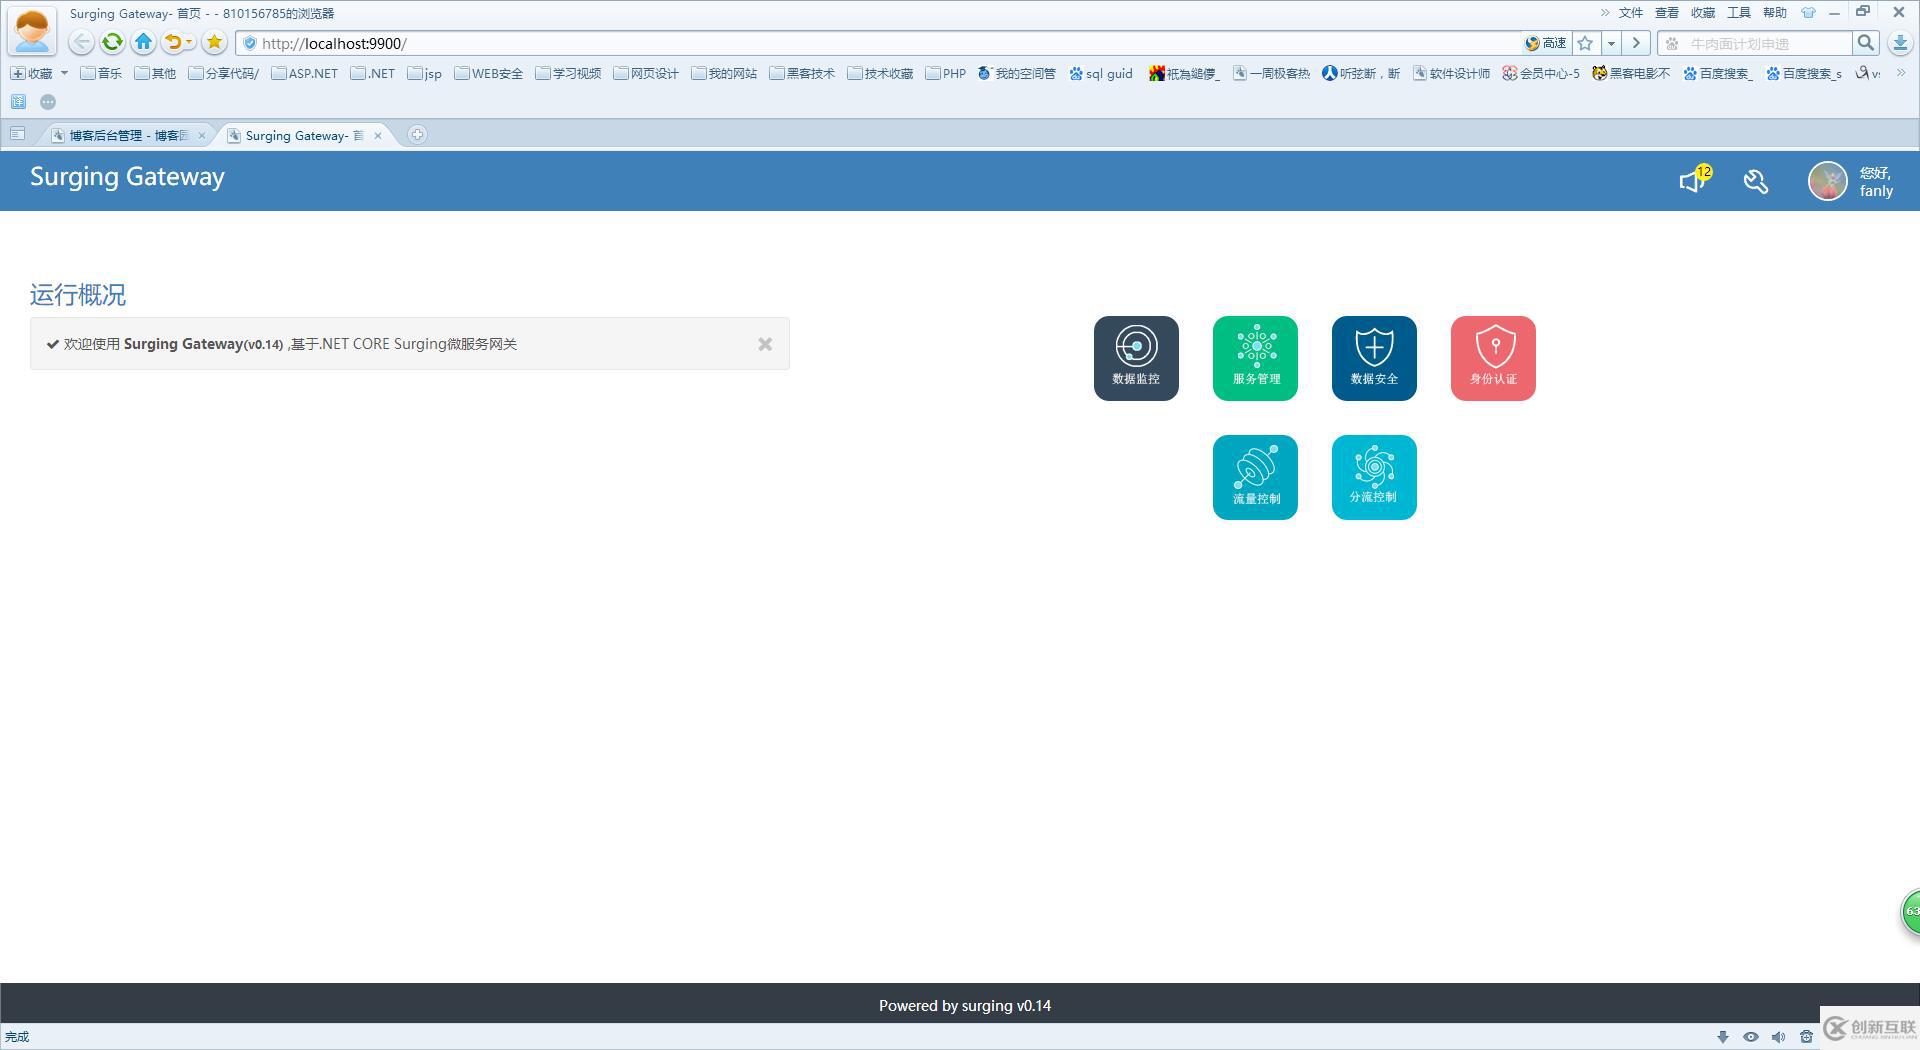Click the yellow star favorites button

pos(214,42)
